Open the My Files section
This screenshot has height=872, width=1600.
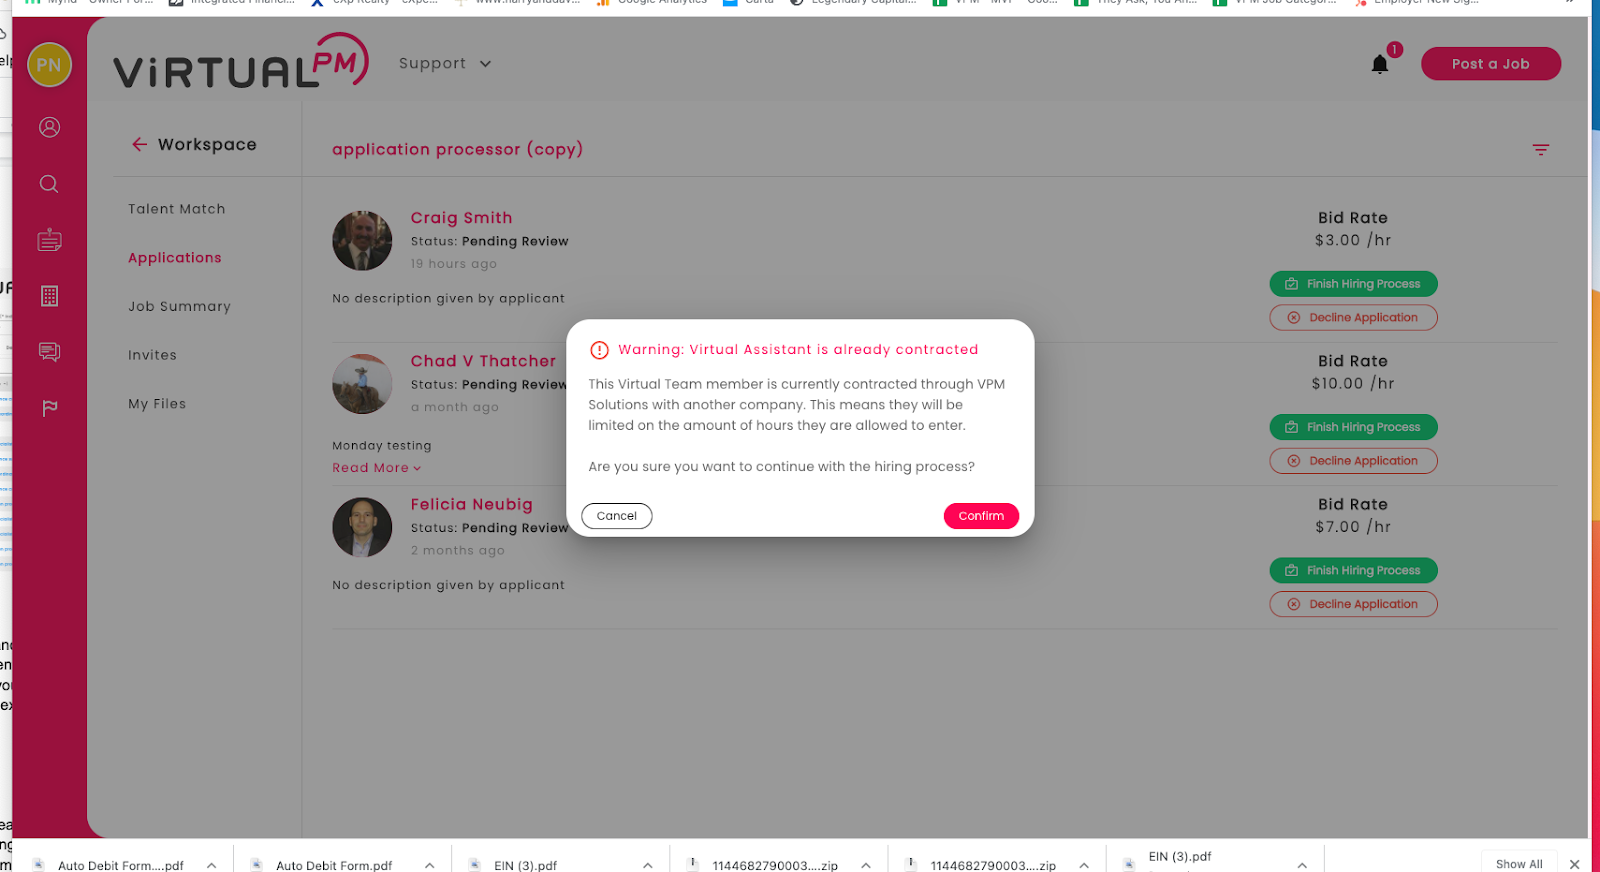tap(157, 404)
